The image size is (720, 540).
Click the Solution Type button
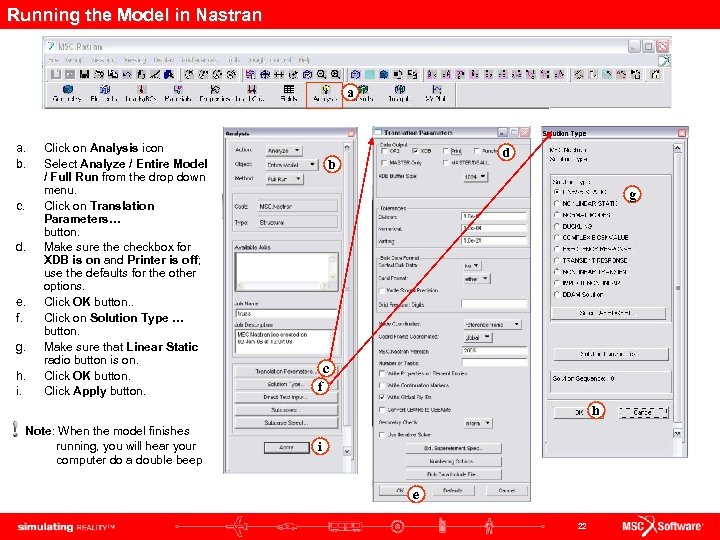click(x=286, y=384)
